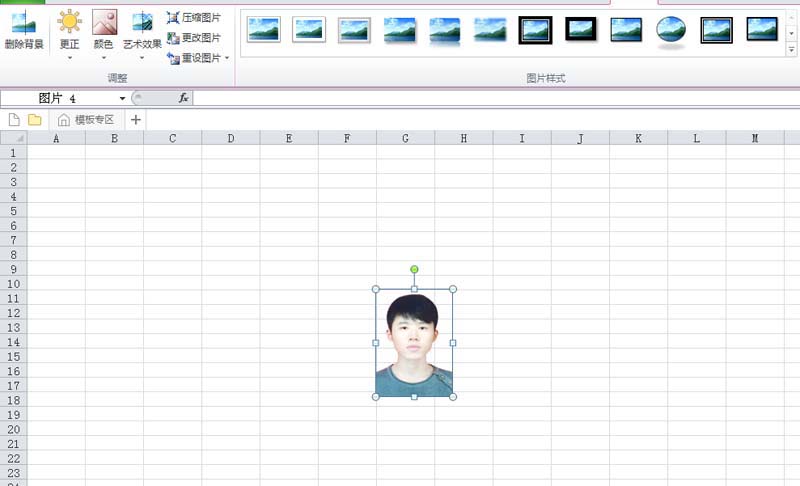Expand the Reset Picture dropdown arrow

tap(227, 58)
